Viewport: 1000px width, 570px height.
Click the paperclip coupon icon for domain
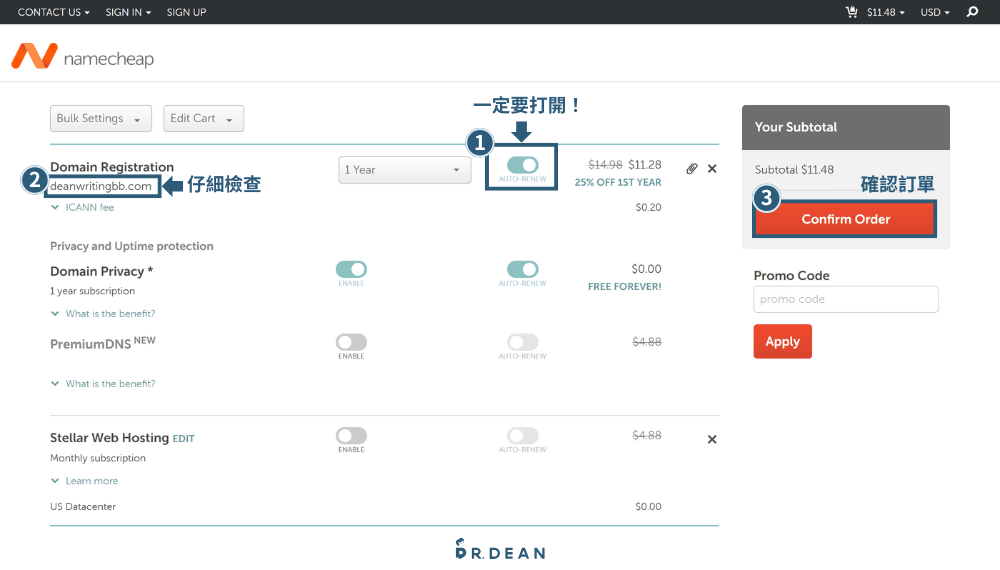point(691,168)
